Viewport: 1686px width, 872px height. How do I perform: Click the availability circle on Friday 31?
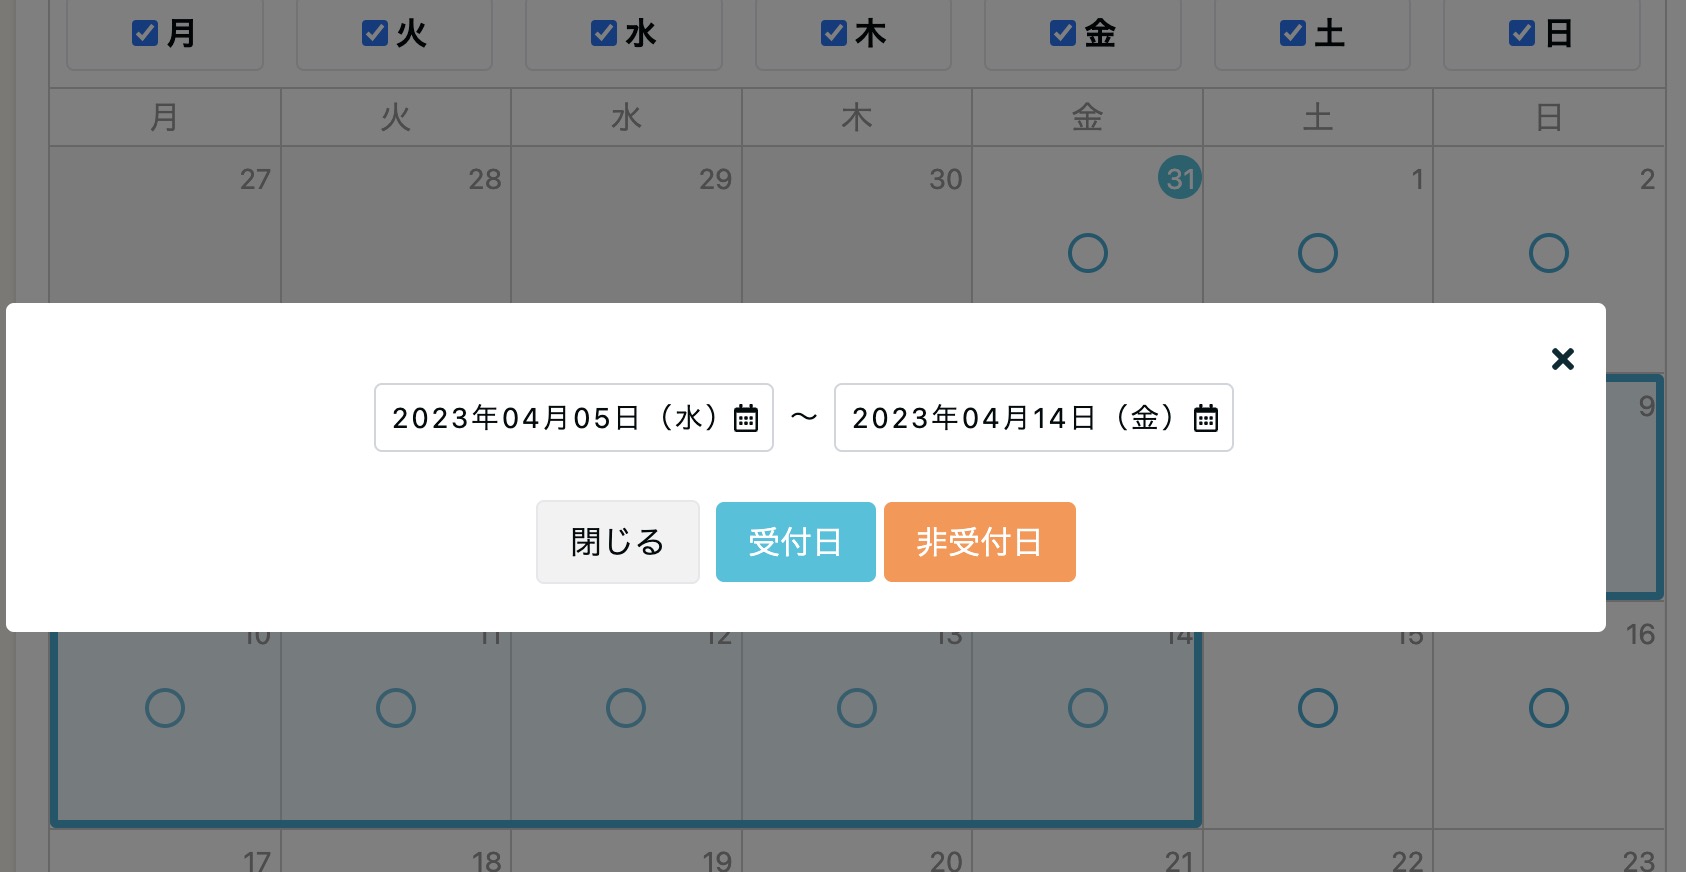pos(1088,253)
